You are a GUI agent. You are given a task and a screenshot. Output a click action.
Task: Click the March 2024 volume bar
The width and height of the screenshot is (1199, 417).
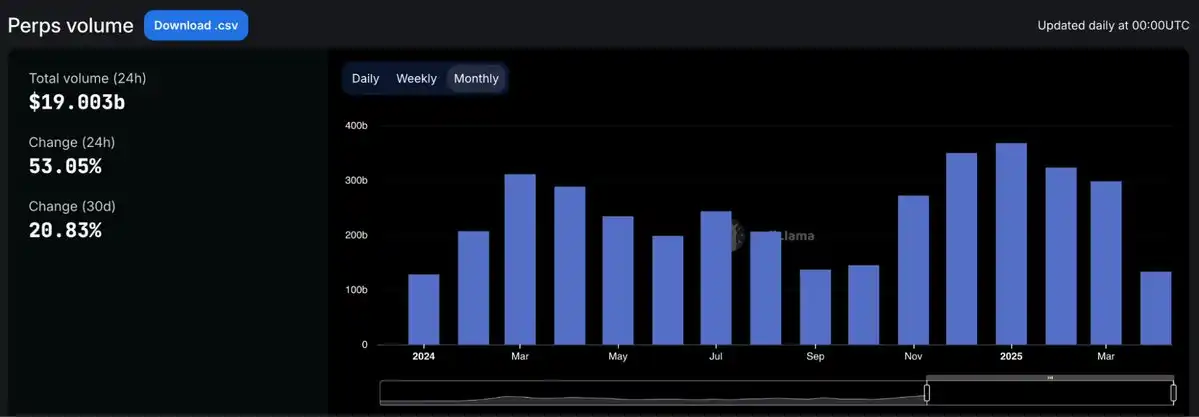point(520,260)
